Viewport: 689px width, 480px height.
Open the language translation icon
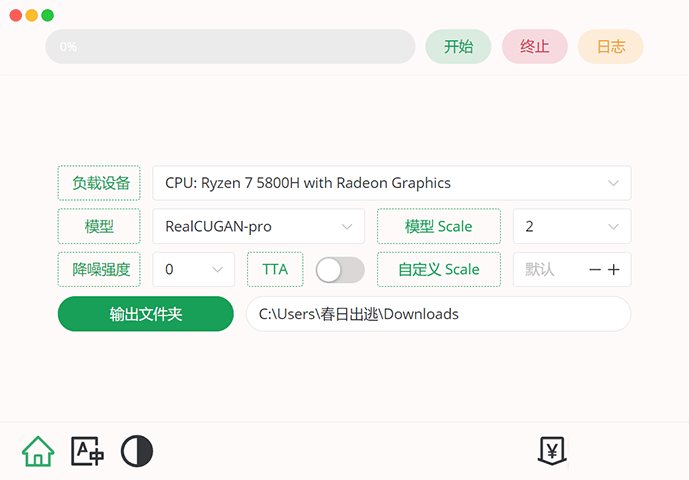pos(87,451)
